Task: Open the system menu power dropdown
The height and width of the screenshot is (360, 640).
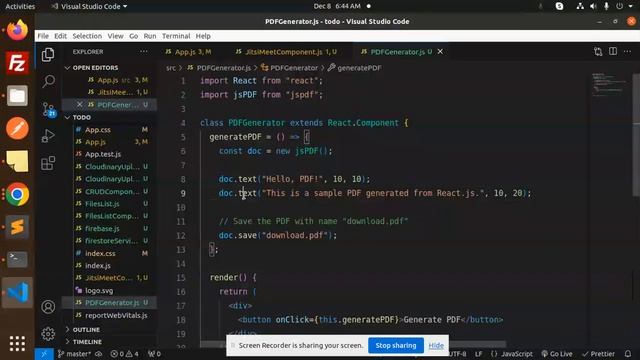Action: [624, 6]
